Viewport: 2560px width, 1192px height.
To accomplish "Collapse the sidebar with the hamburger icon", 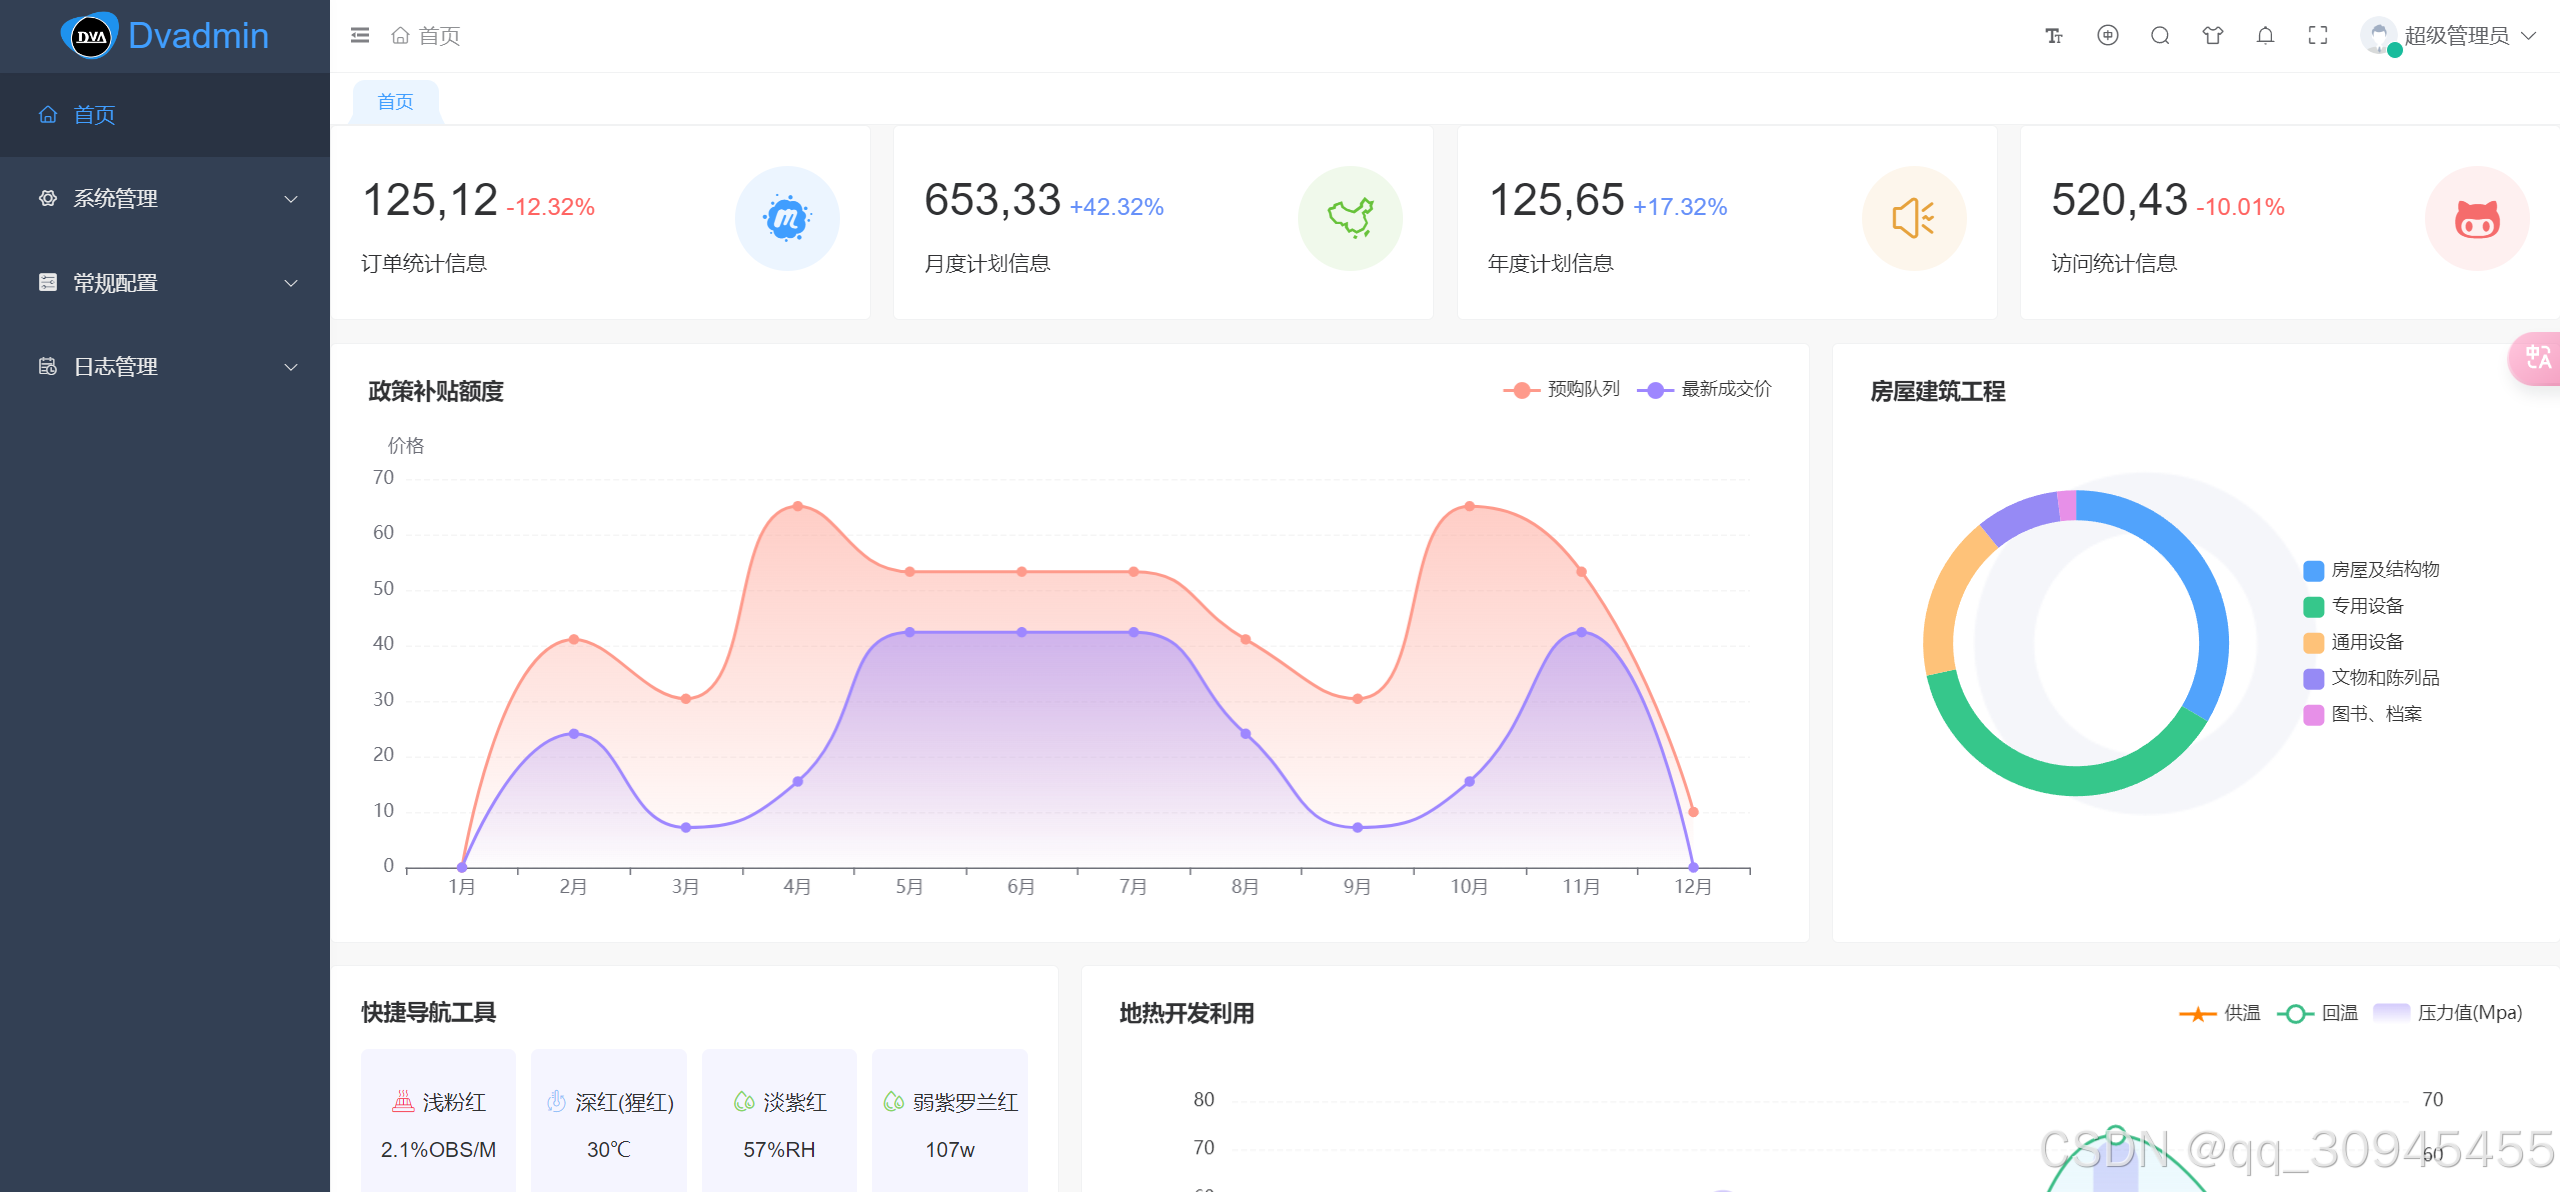I will click(x=360, y=36).
